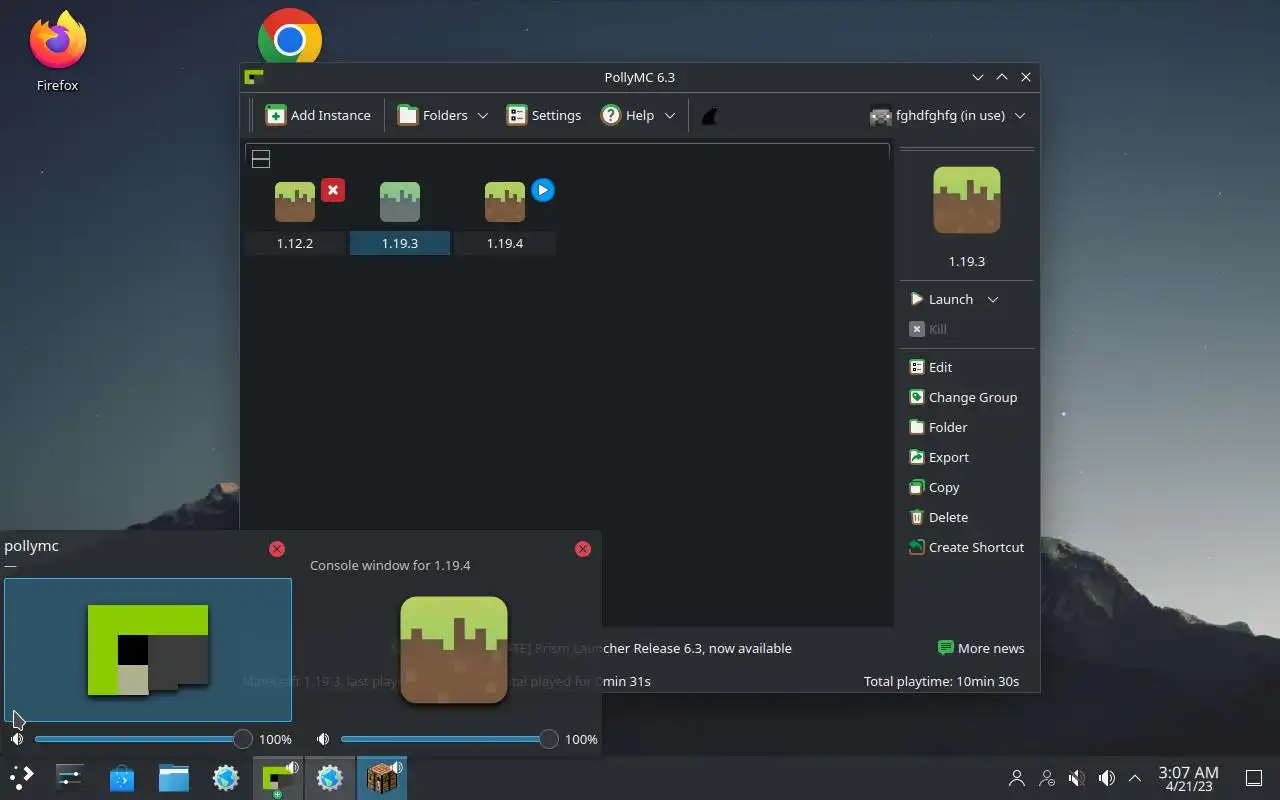
Task: Open Dolphin file manager in taskbar
Action: point(174,777)
